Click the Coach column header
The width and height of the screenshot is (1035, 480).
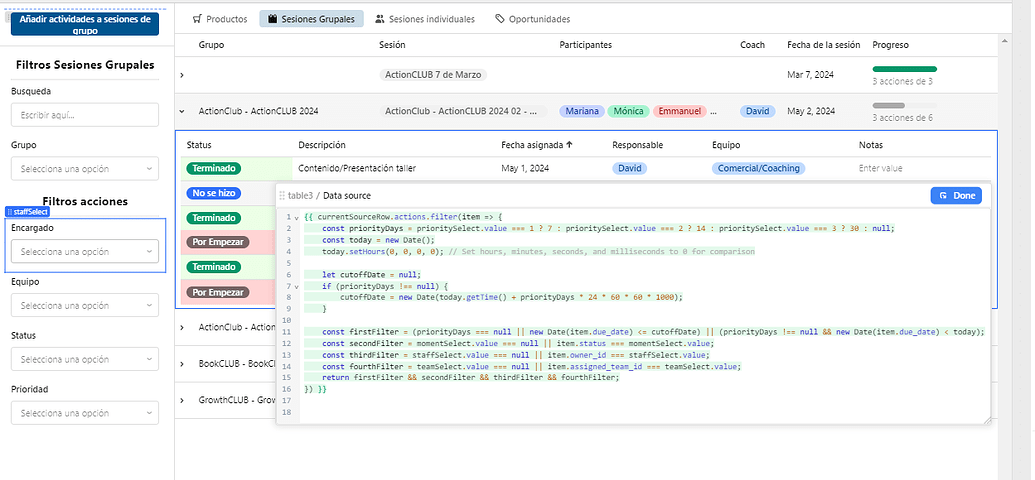pos(752,45)
